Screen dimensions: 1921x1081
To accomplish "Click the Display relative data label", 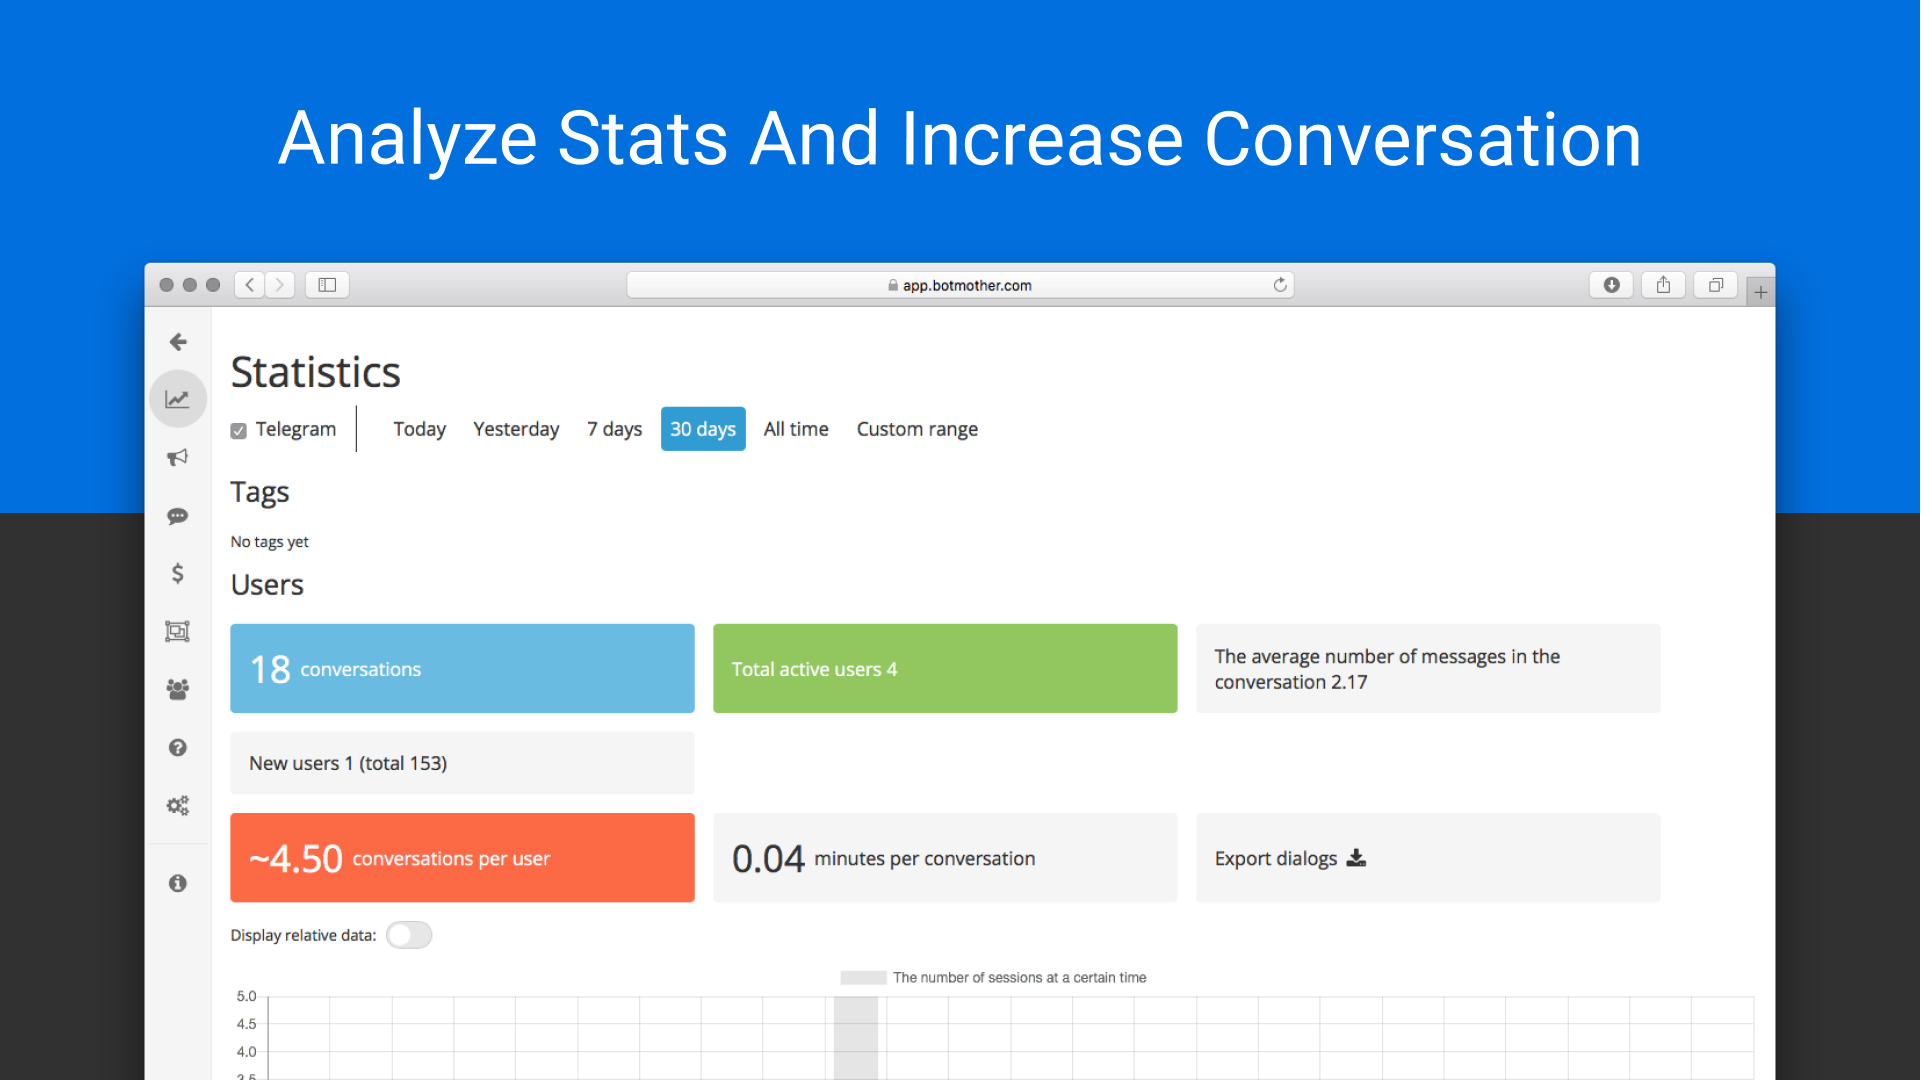I will [303, 936].
